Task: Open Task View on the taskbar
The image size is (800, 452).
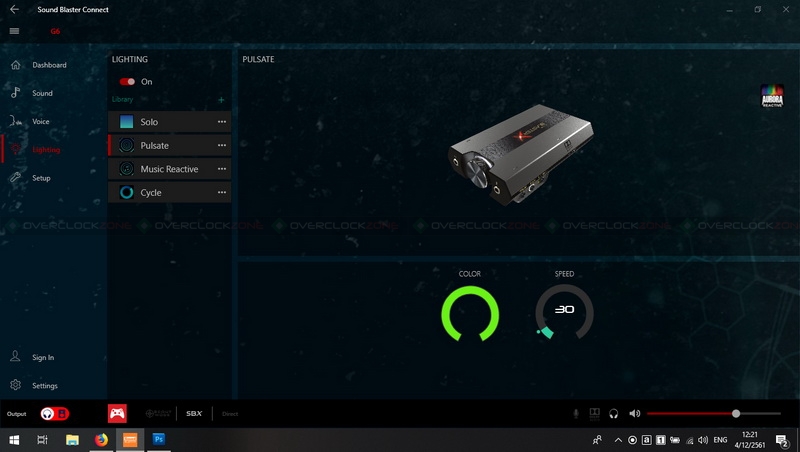Action: click(x=42, y=440)
